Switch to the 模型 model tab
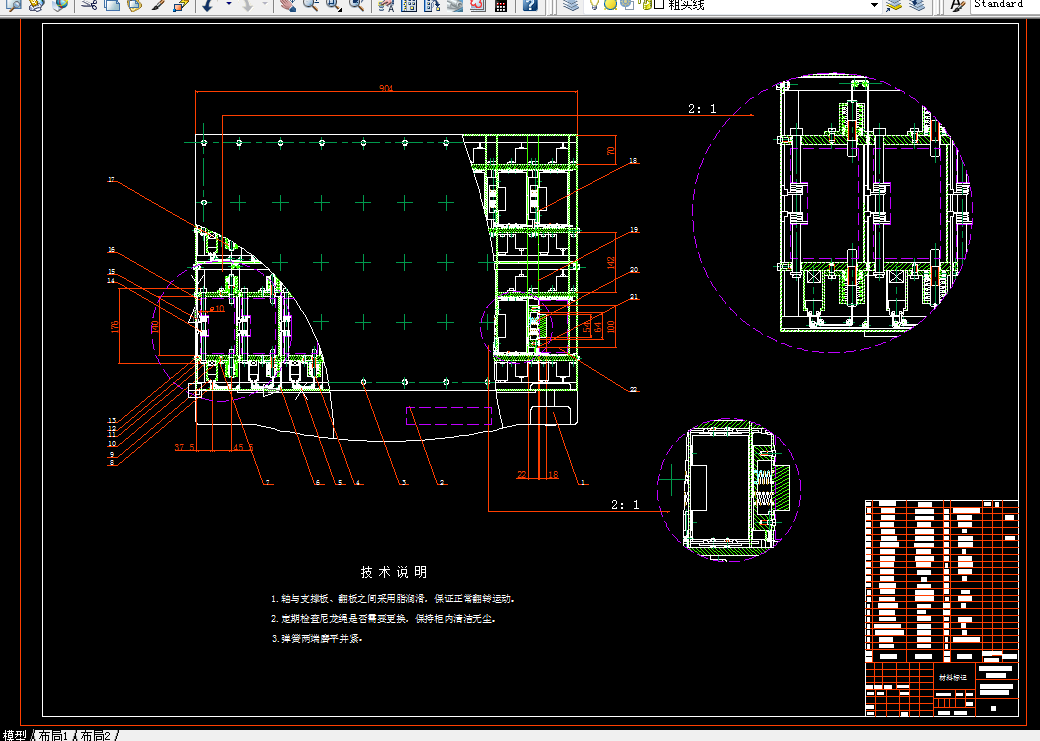Viewport: 1040px width, 741px height. coord(15,735)
